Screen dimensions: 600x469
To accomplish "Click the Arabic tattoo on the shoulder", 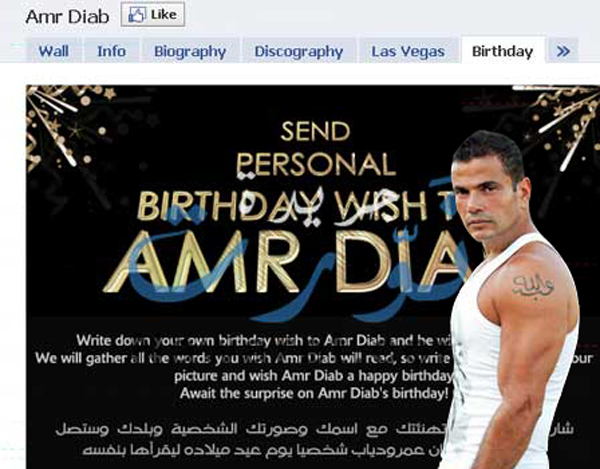I will point(533,286).
